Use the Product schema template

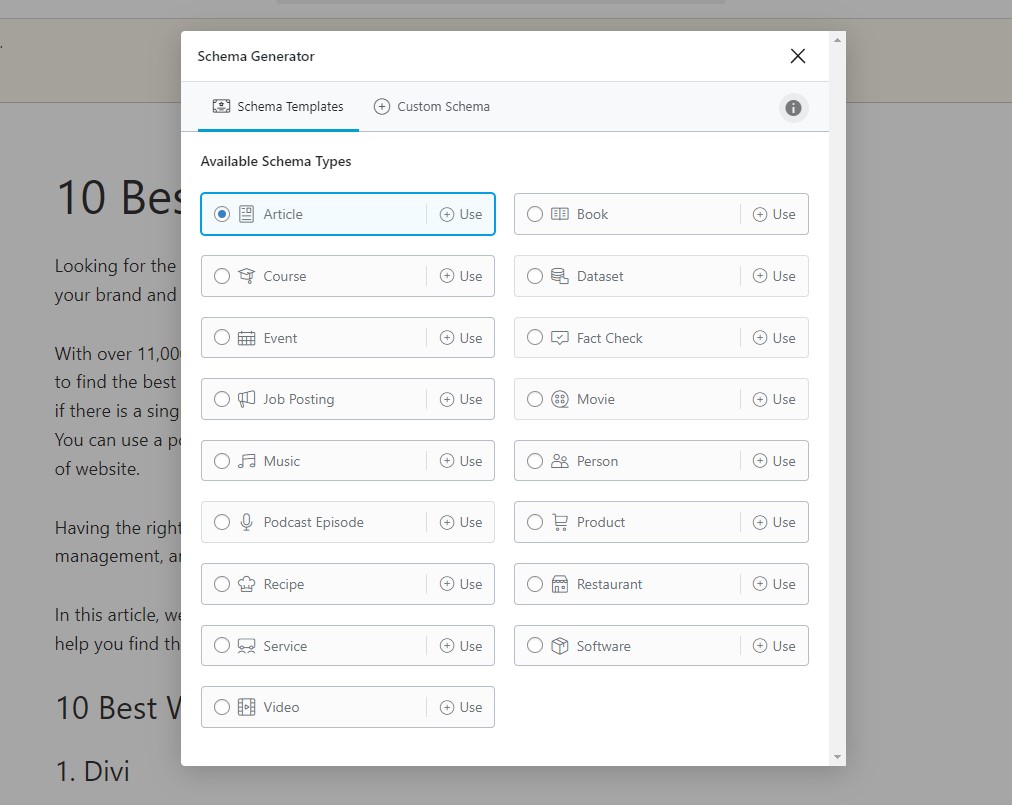pos(774,522)
